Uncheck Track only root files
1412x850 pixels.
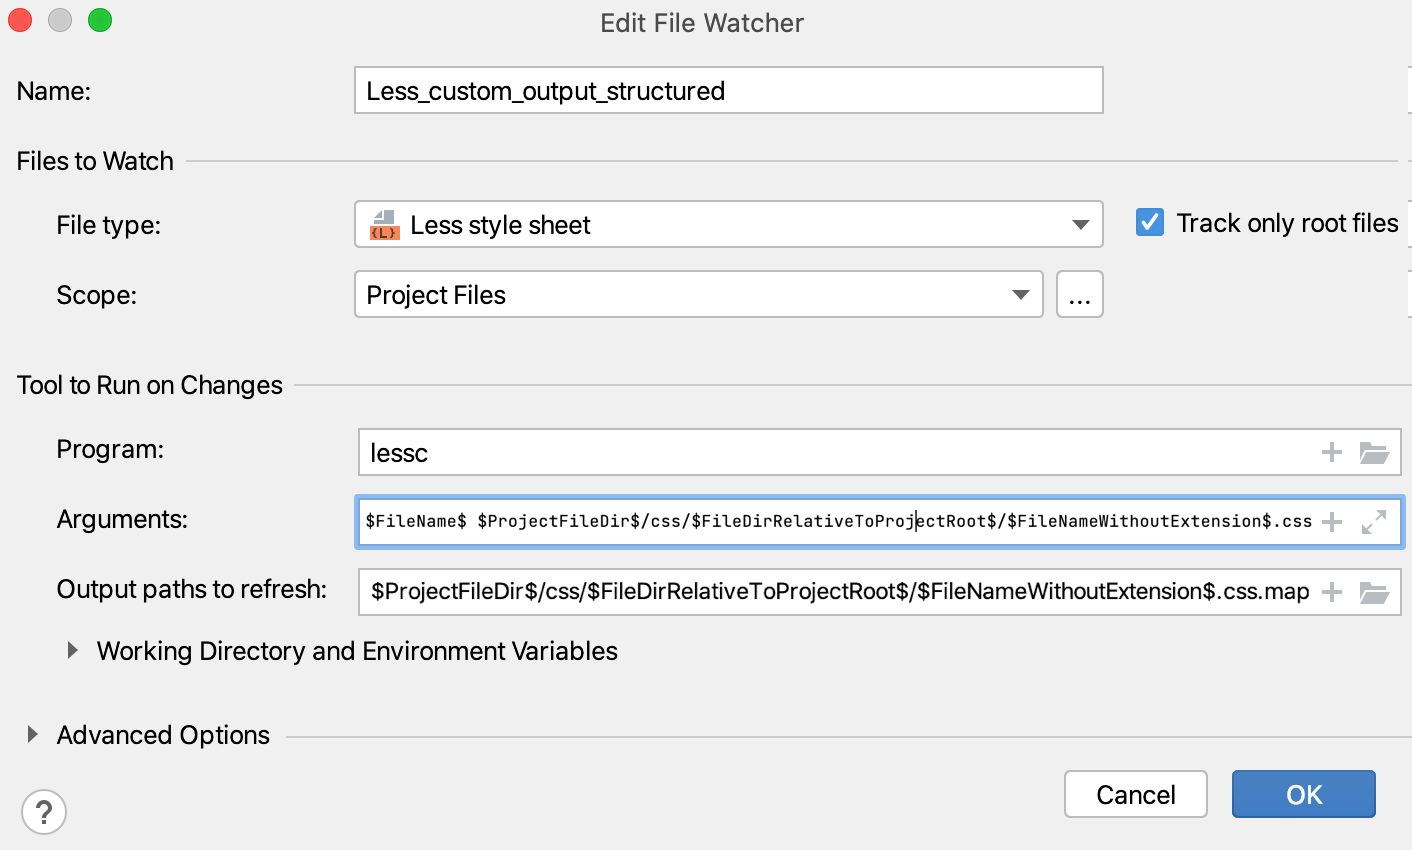[x=1149, y=223]
